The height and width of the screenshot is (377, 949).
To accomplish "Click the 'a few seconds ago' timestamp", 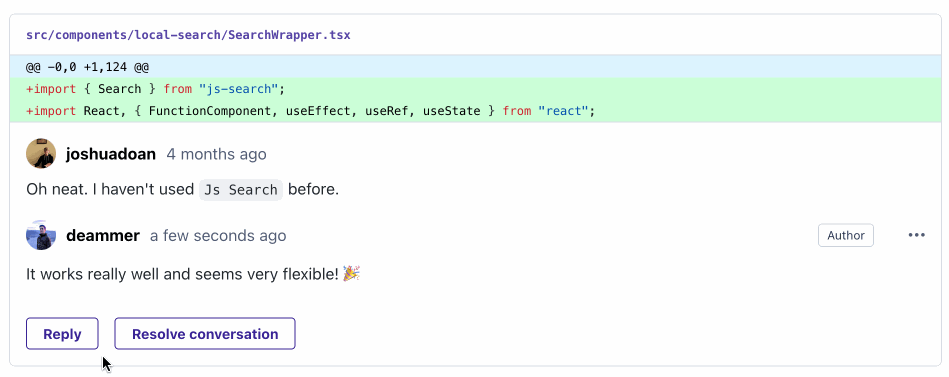I will click(x=218, y=235).
